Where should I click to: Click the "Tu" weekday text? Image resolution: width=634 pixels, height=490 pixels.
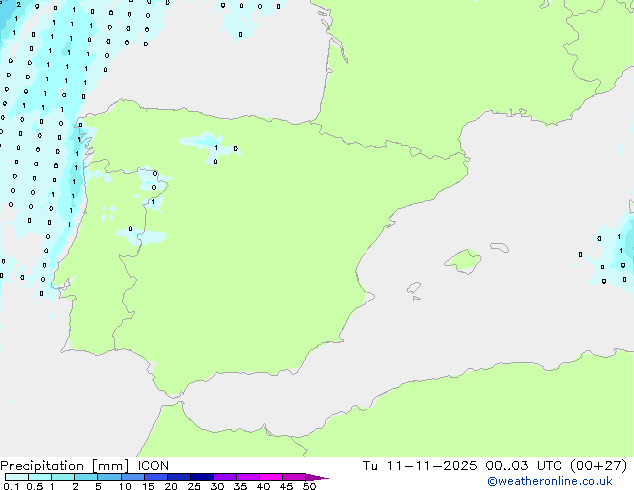point(370,466)
